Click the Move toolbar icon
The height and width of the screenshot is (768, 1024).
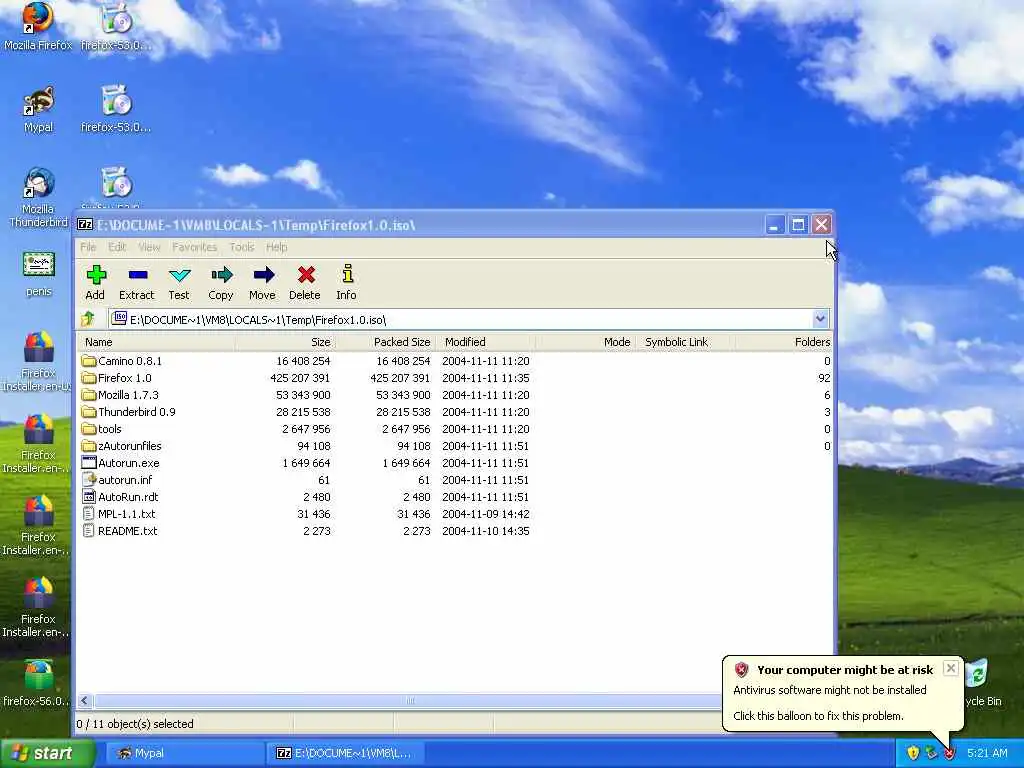pos(262,282)
